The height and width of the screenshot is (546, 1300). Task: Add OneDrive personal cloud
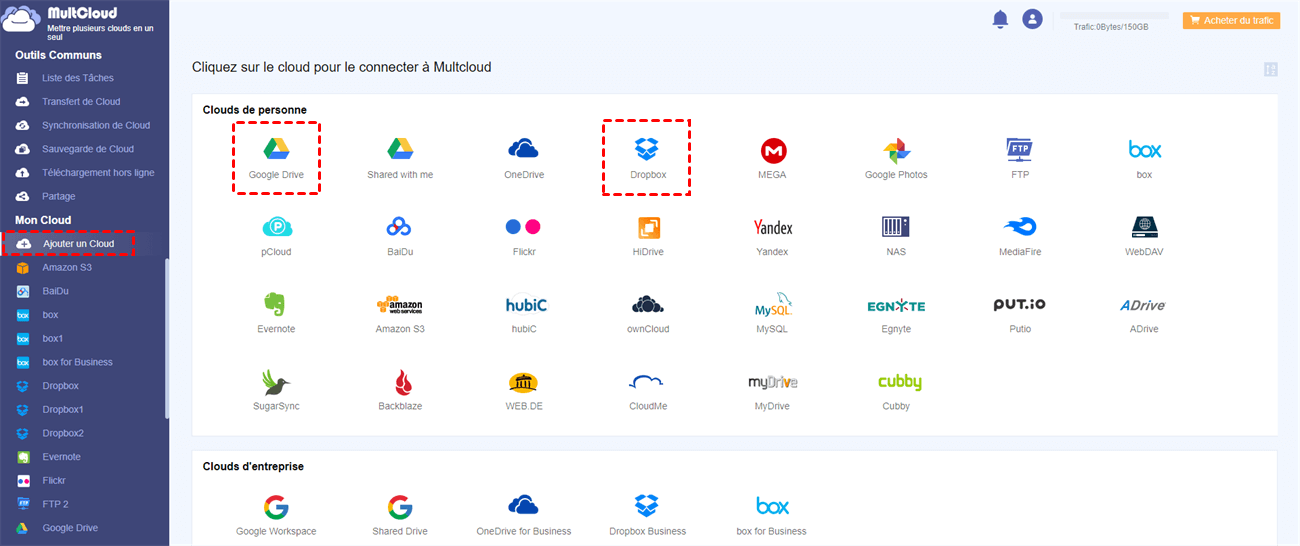click(x=524, y=150)
